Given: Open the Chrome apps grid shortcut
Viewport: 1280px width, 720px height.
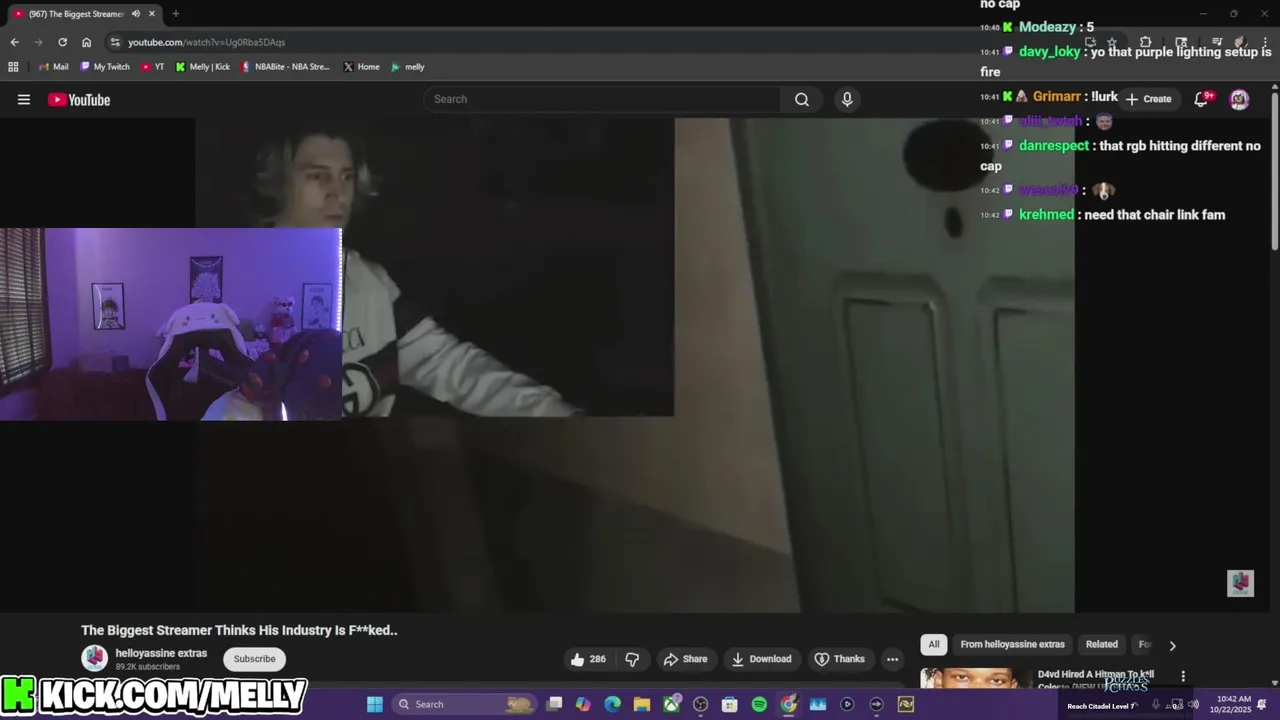Looking at the screenshot, I should click(x=13, y=67).
